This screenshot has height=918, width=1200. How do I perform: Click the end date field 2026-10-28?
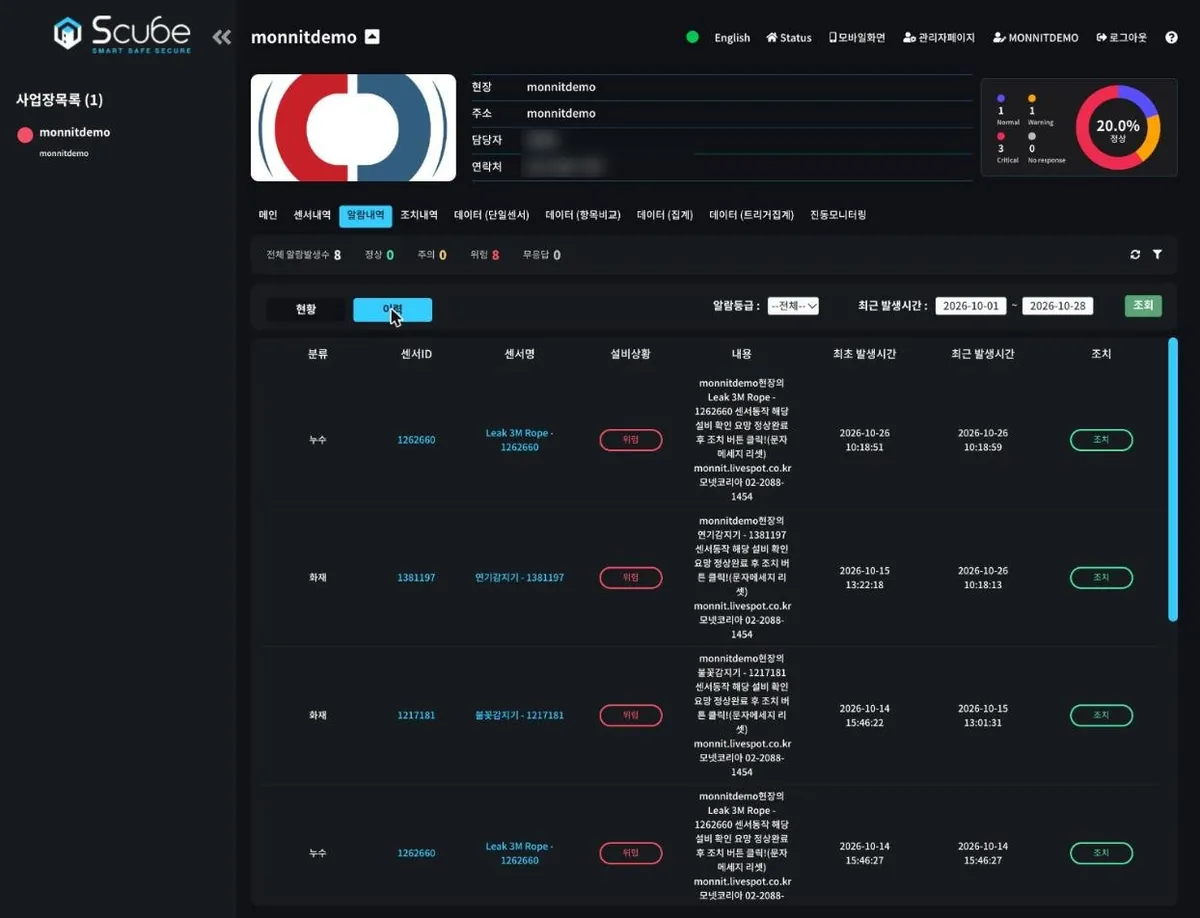tap(1057, 306)
